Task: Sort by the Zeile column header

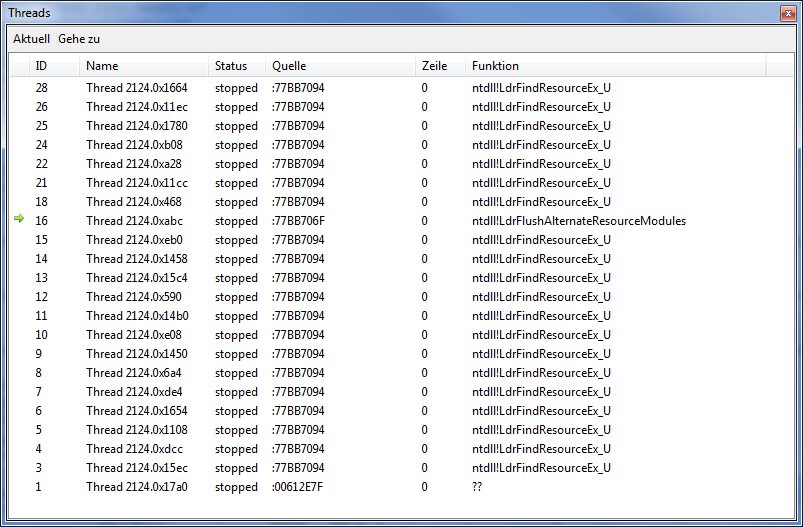Action: (434, 66)
